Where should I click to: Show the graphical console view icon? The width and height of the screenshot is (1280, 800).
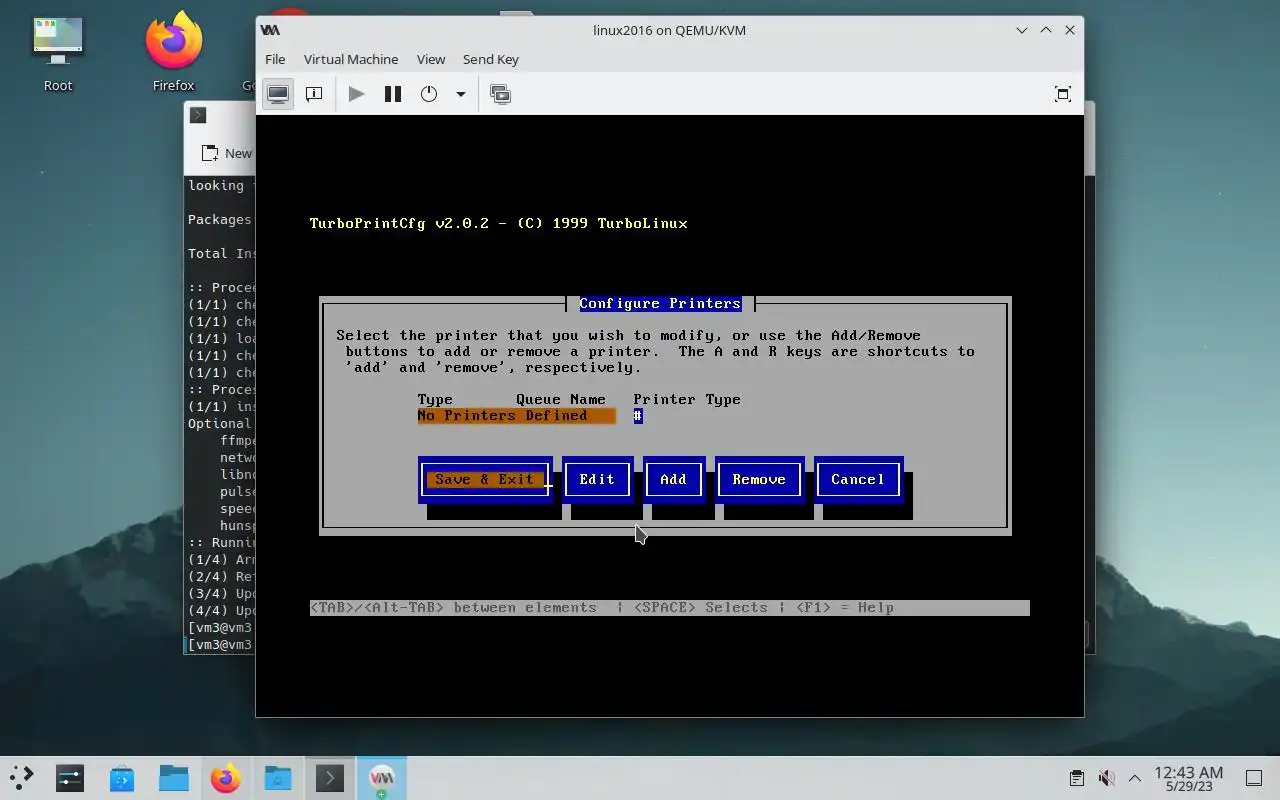(x=278, y=94)
